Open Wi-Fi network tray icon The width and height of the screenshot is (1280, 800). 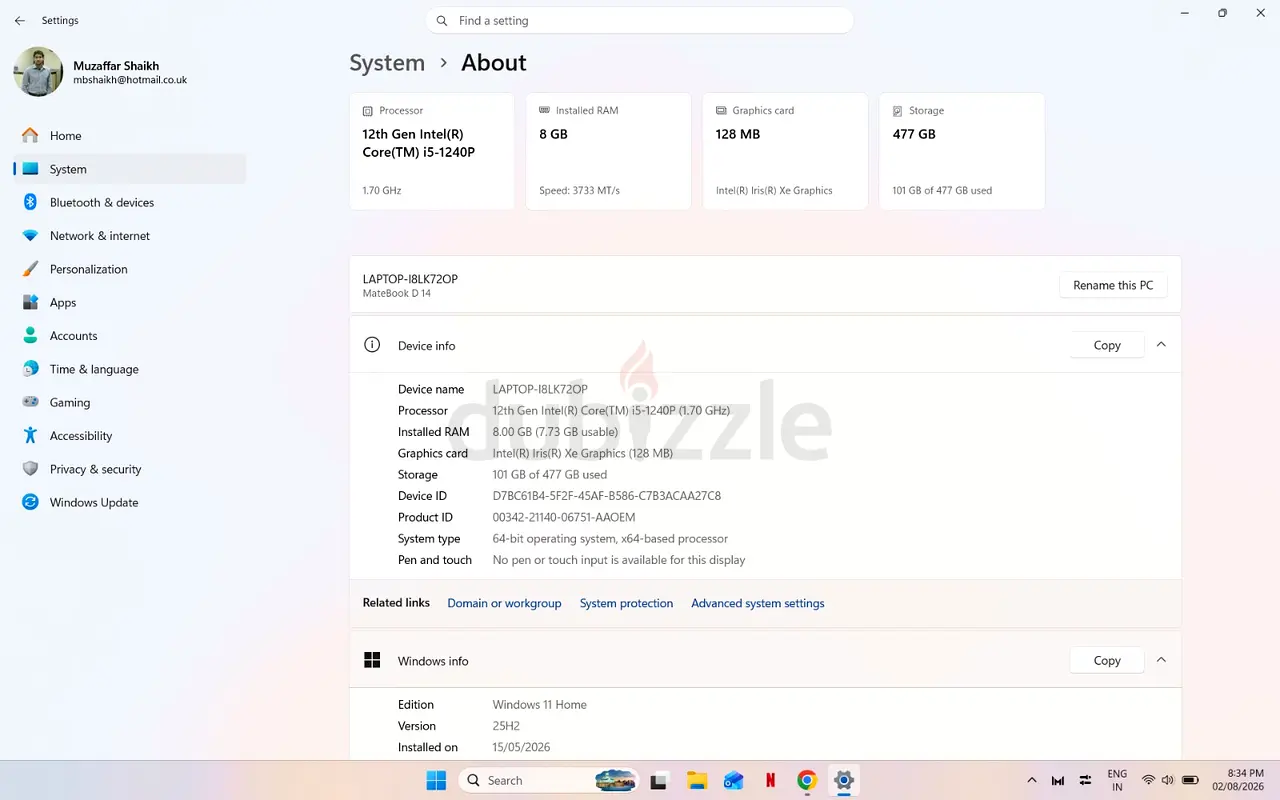pyautogui.click(x=1148, y=780)
